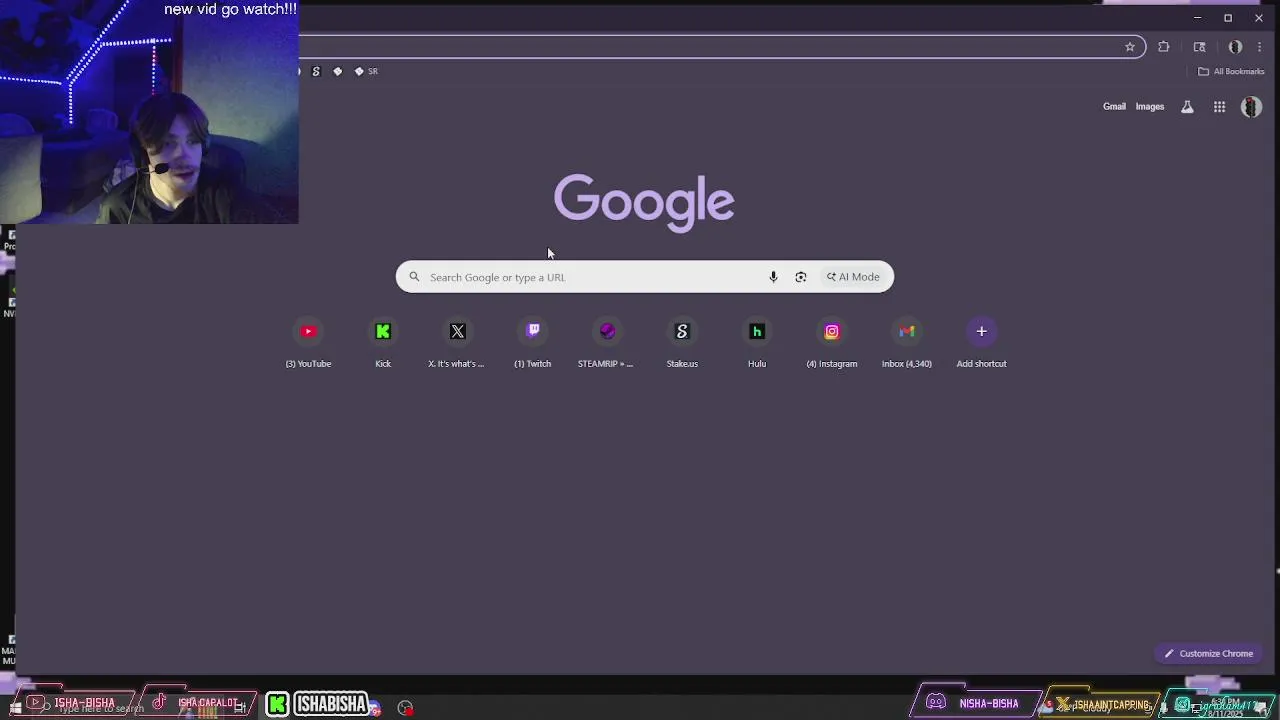Bookmark this tab with the star icon

tap(1130, 47)
